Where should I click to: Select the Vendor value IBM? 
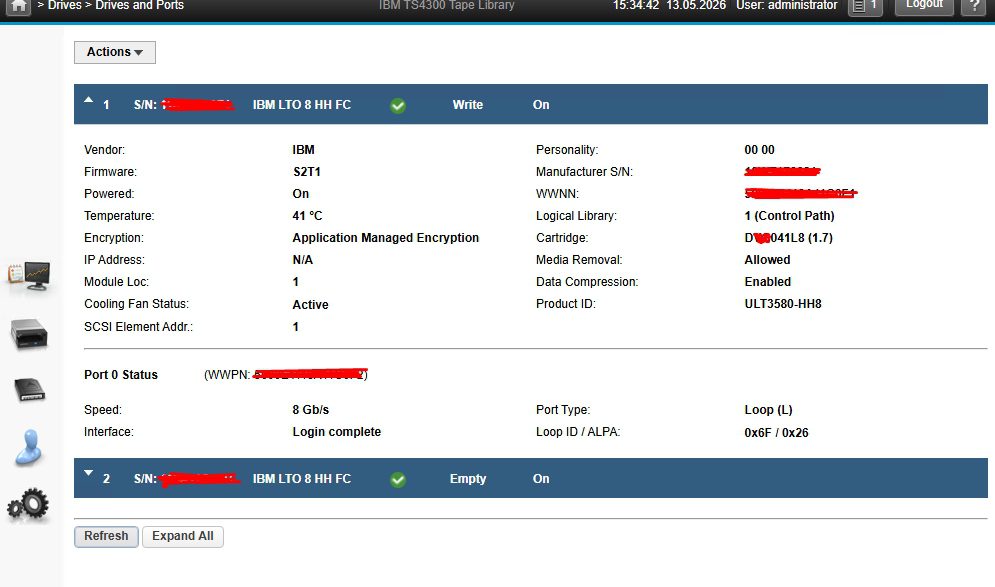click(303, 150)
